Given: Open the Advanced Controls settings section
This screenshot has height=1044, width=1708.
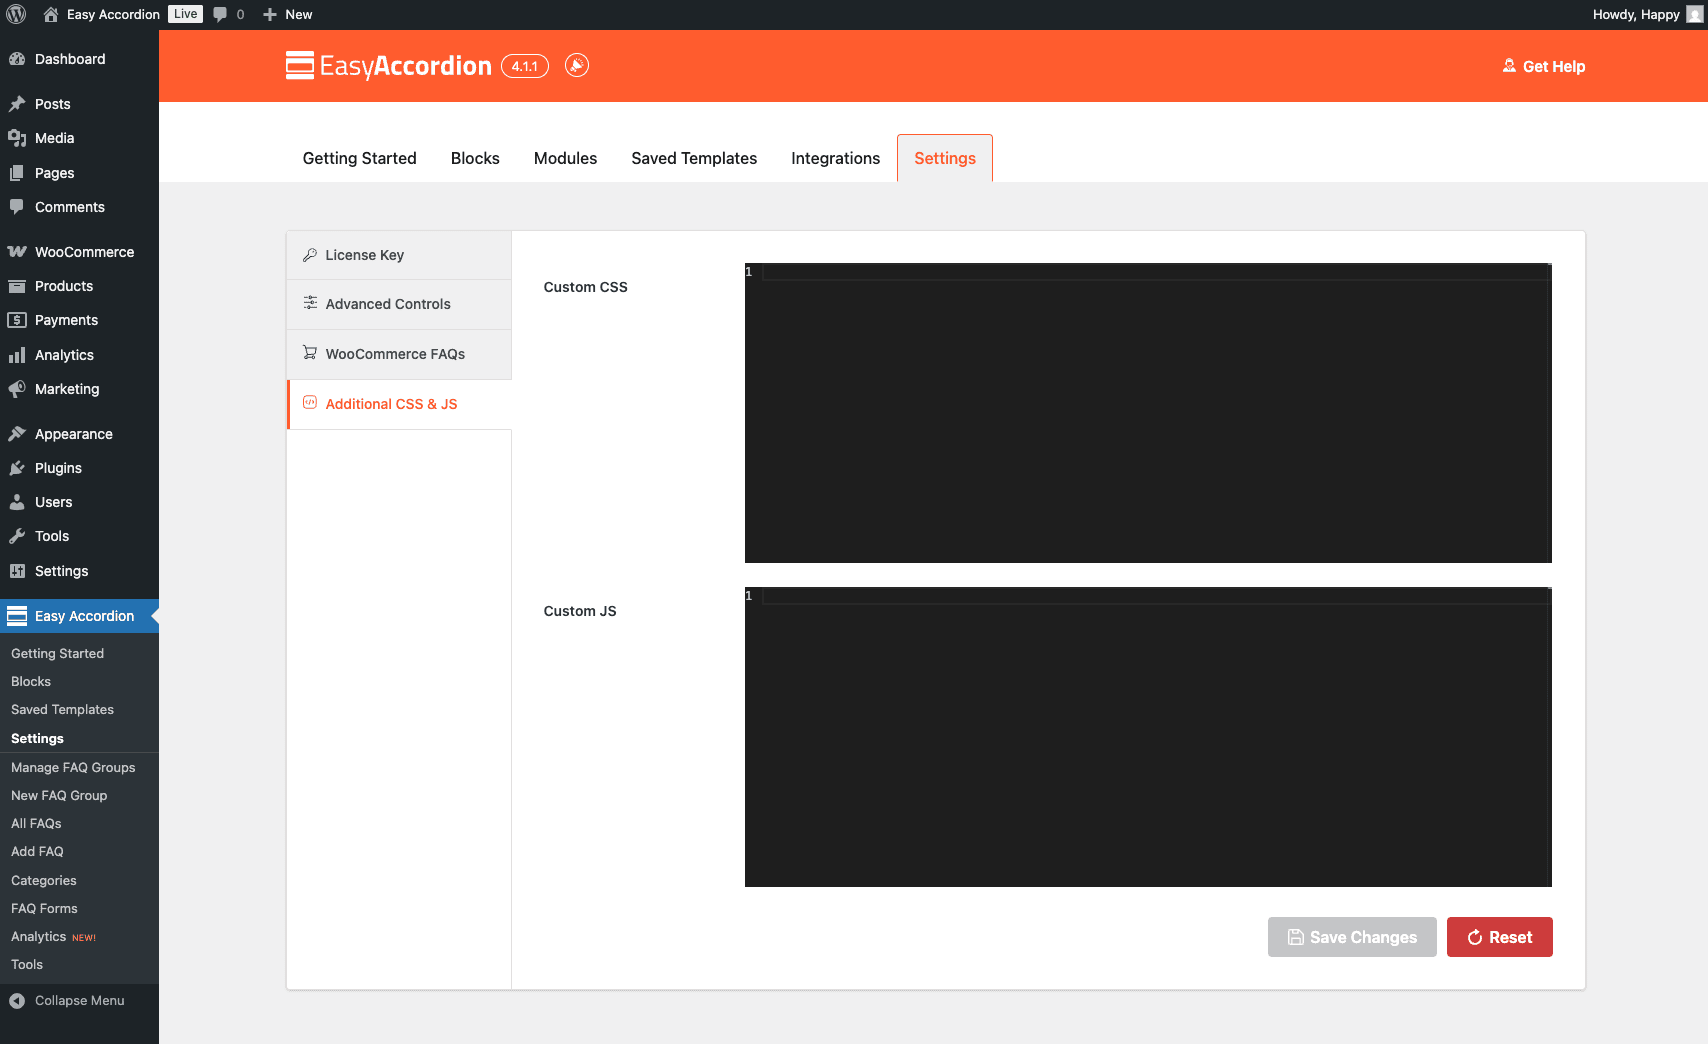Looking at the screenshot, I should pos(399,304).
